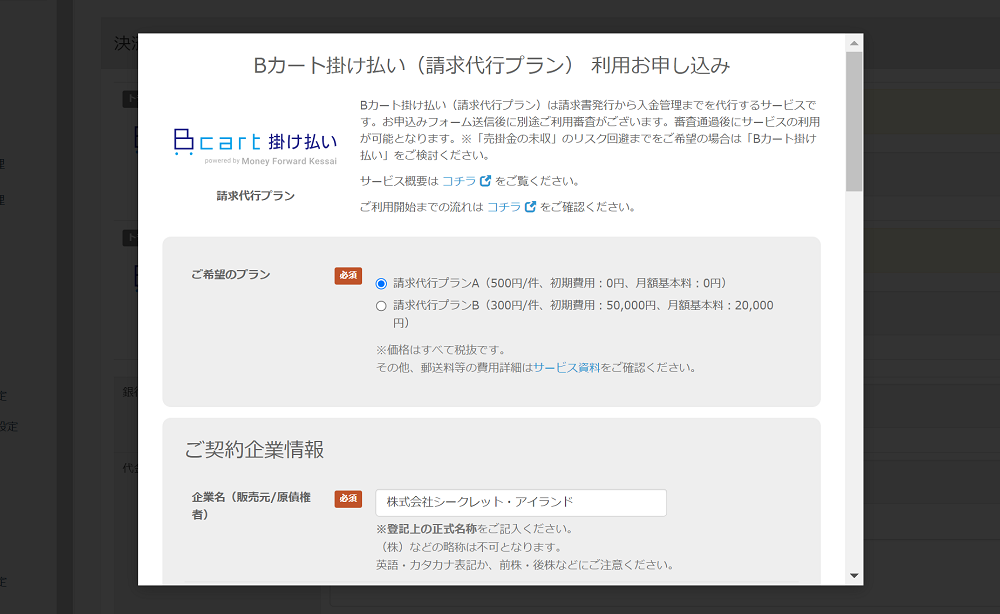
Task: Click the scrollbar up arrow in the dialog
Action: click(854, 43)
